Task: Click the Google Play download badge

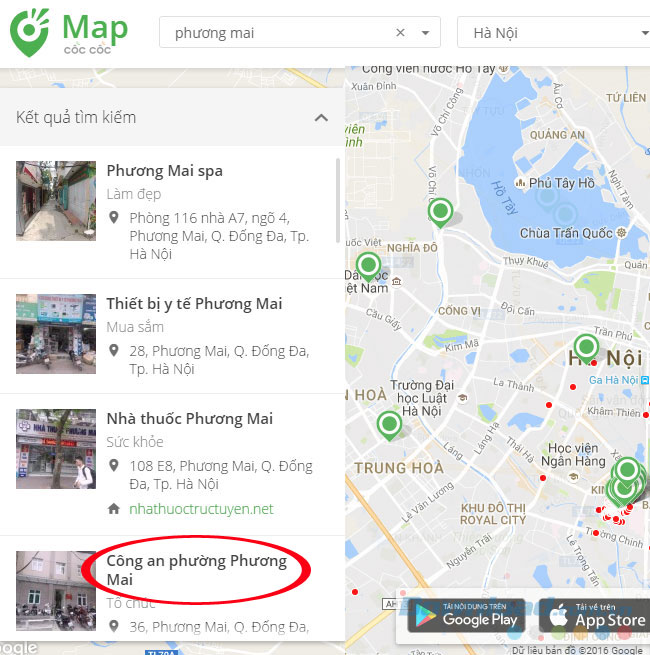Action: point(466,615)
